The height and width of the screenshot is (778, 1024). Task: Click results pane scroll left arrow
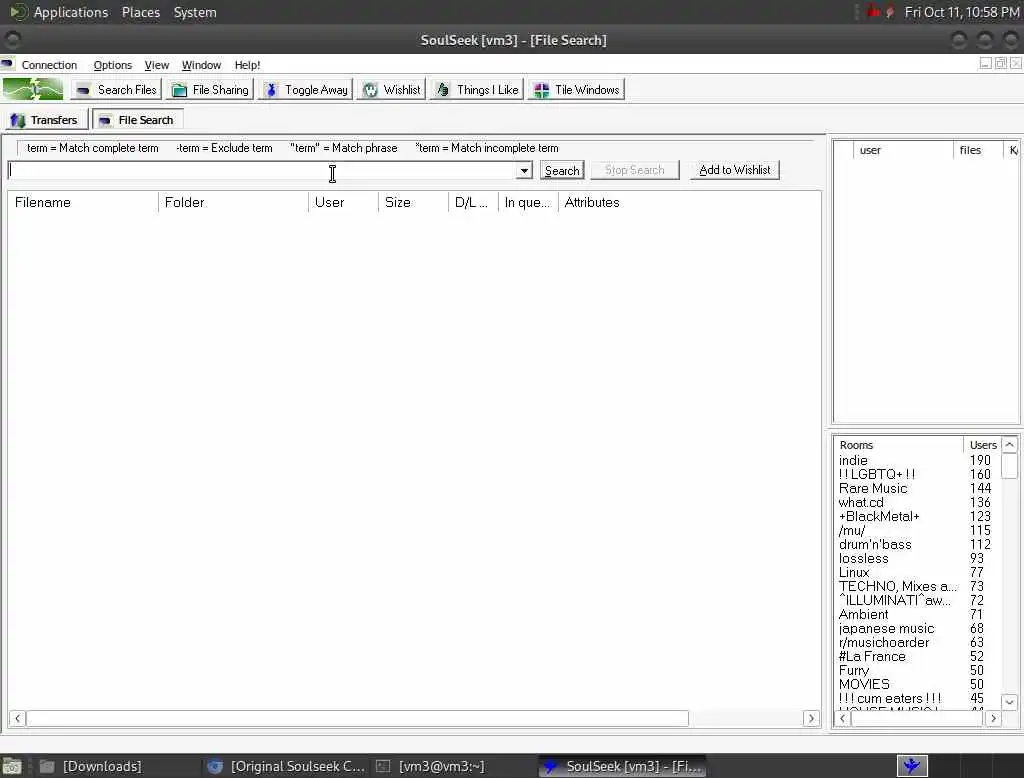[18, 719]
